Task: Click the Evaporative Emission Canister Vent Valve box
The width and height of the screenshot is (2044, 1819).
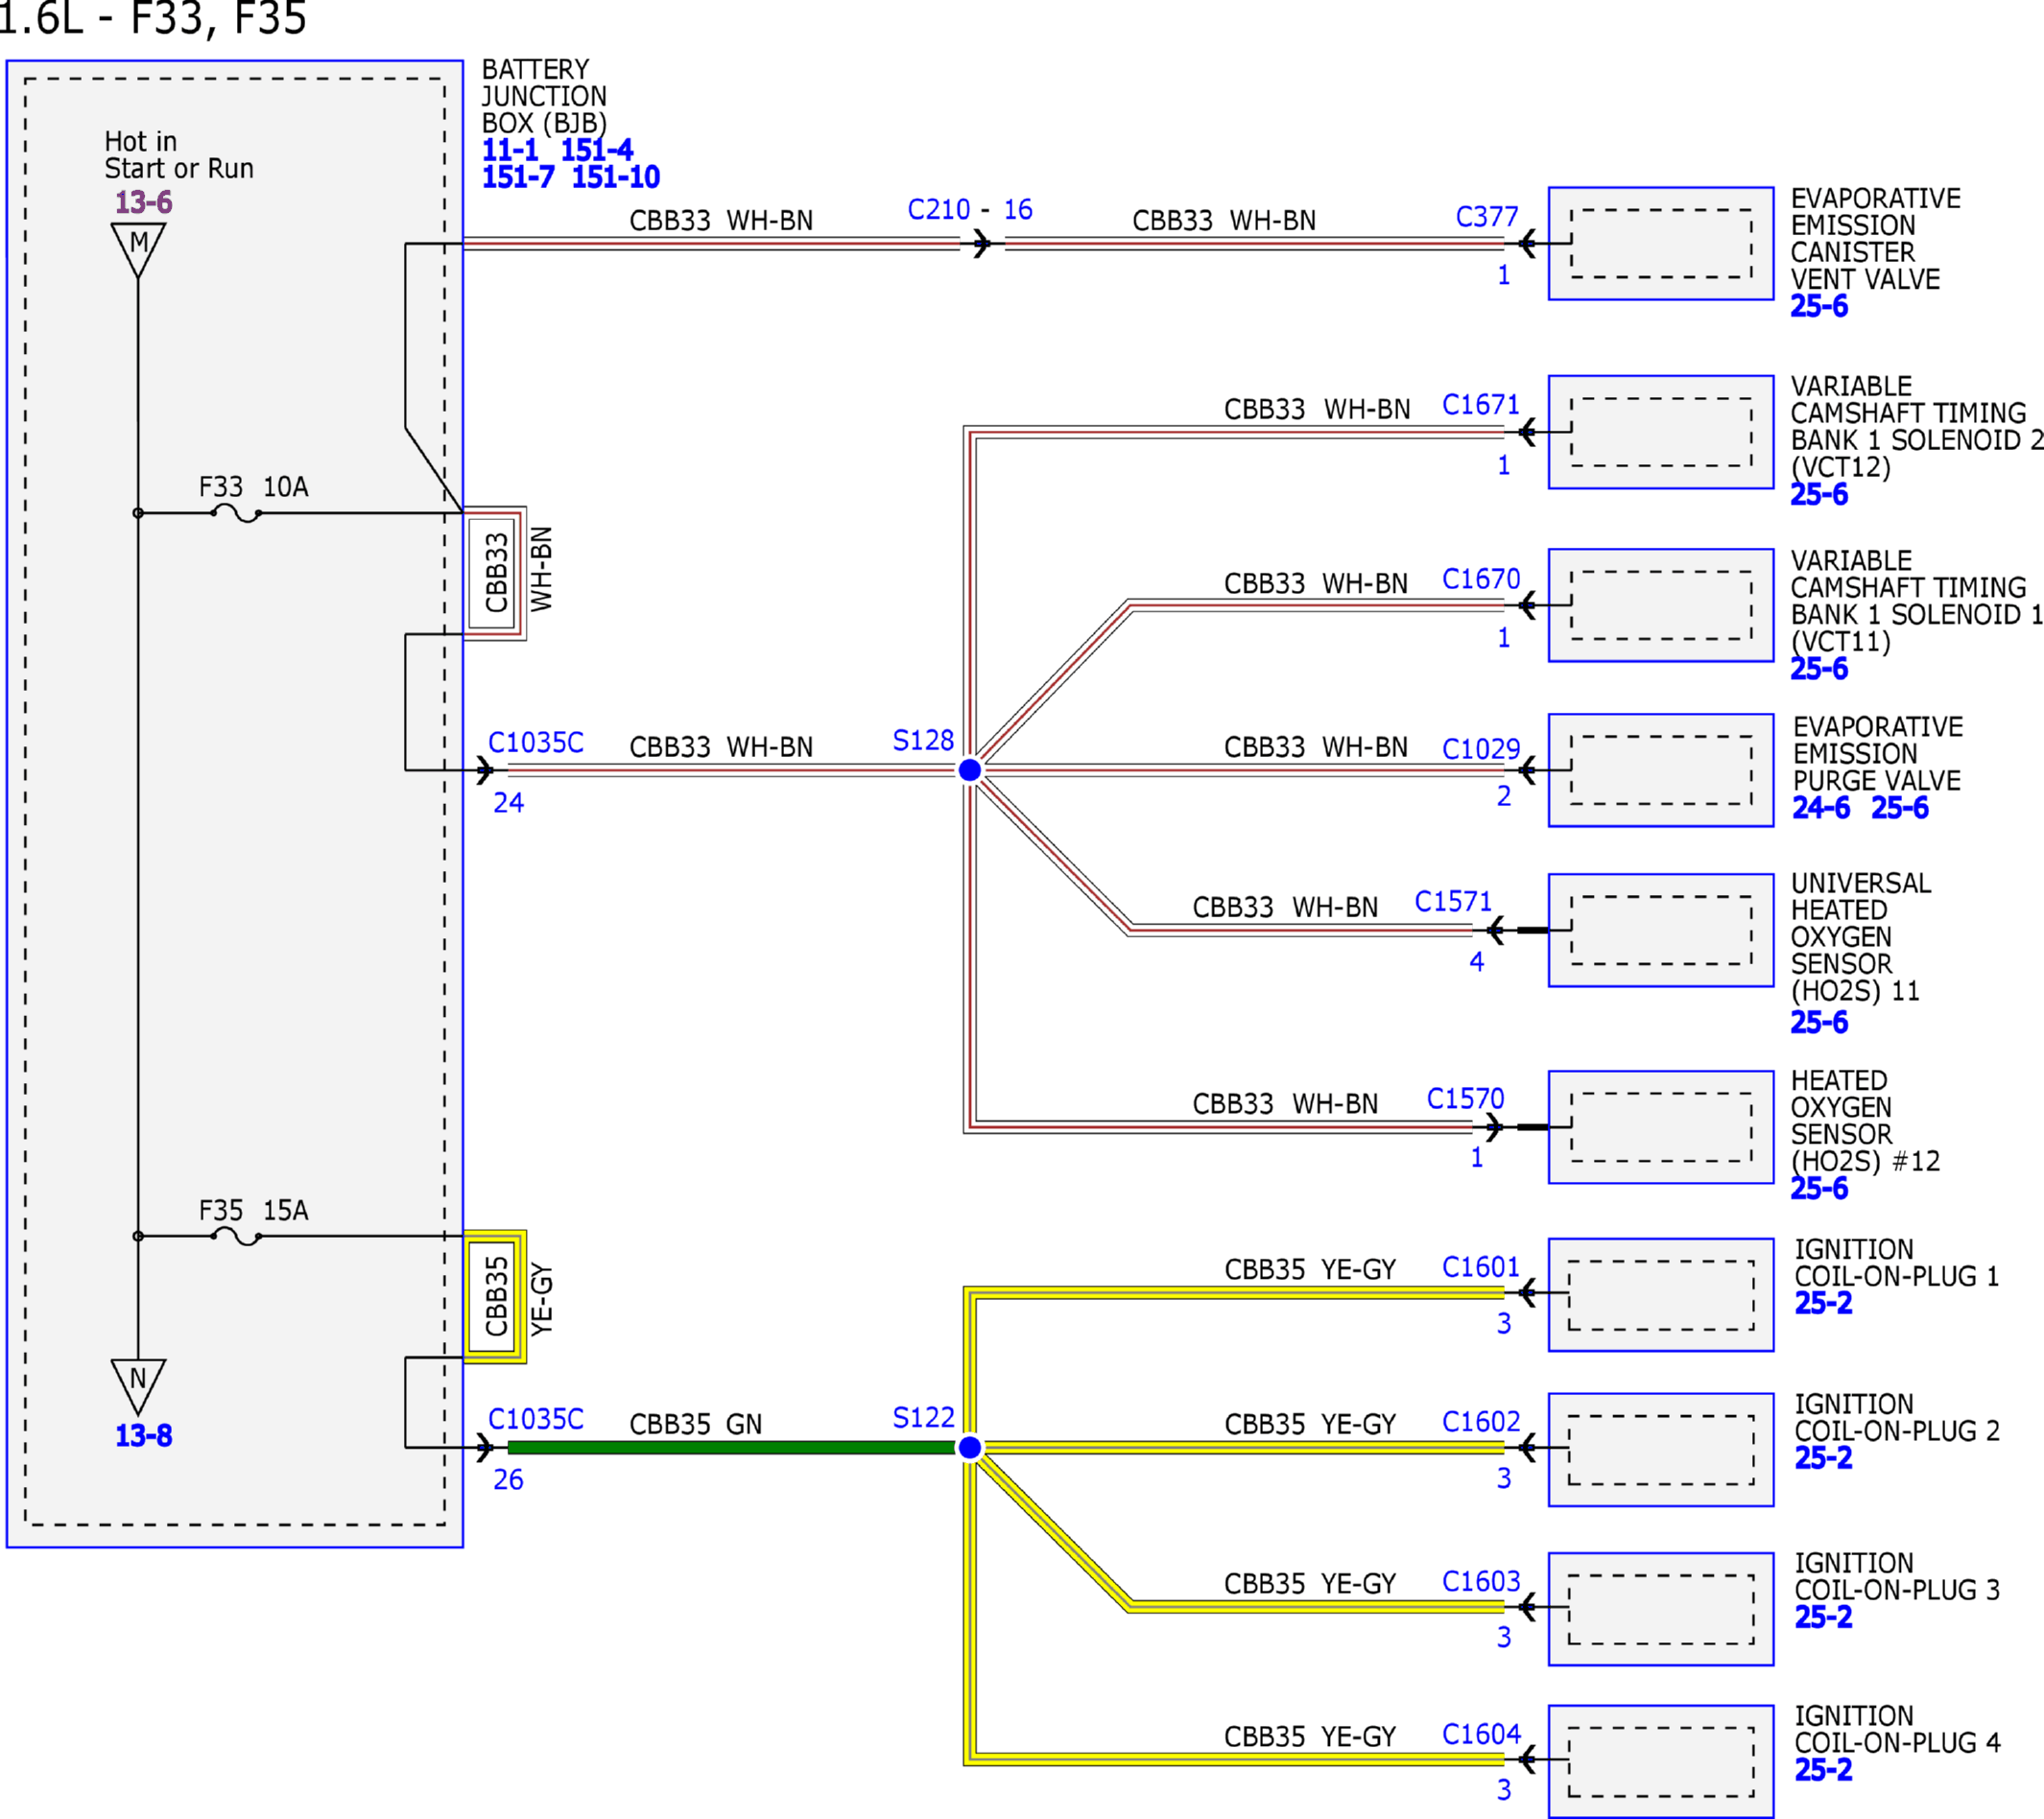Action: [x=1661, y=243]
